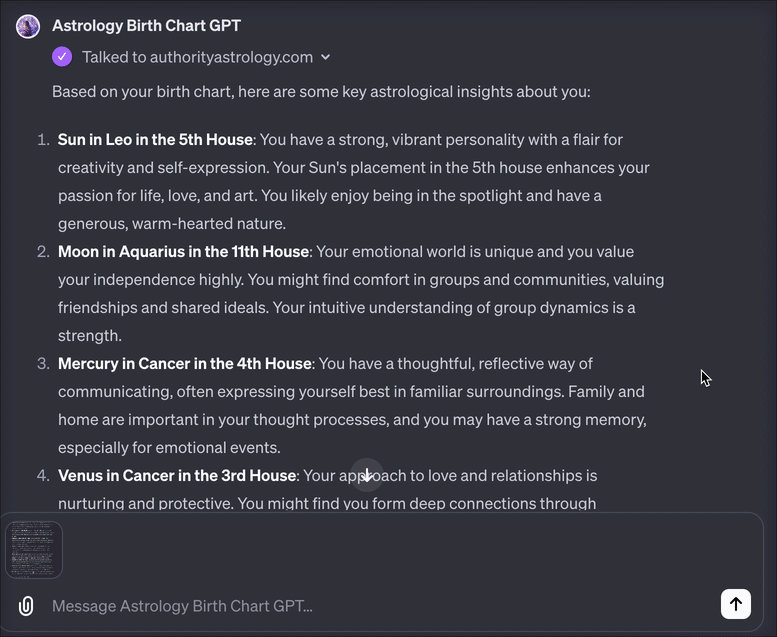
Task: Click the 'Talked to authorityastrology.com' label
Action: click(x=197, y=57)
